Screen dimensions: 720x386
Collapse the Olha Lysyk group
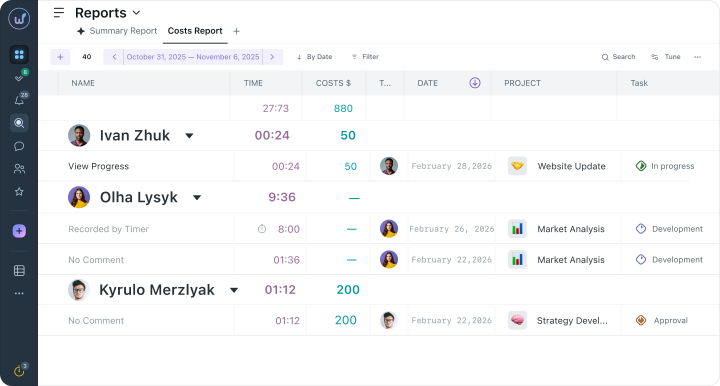coord(197,198)
